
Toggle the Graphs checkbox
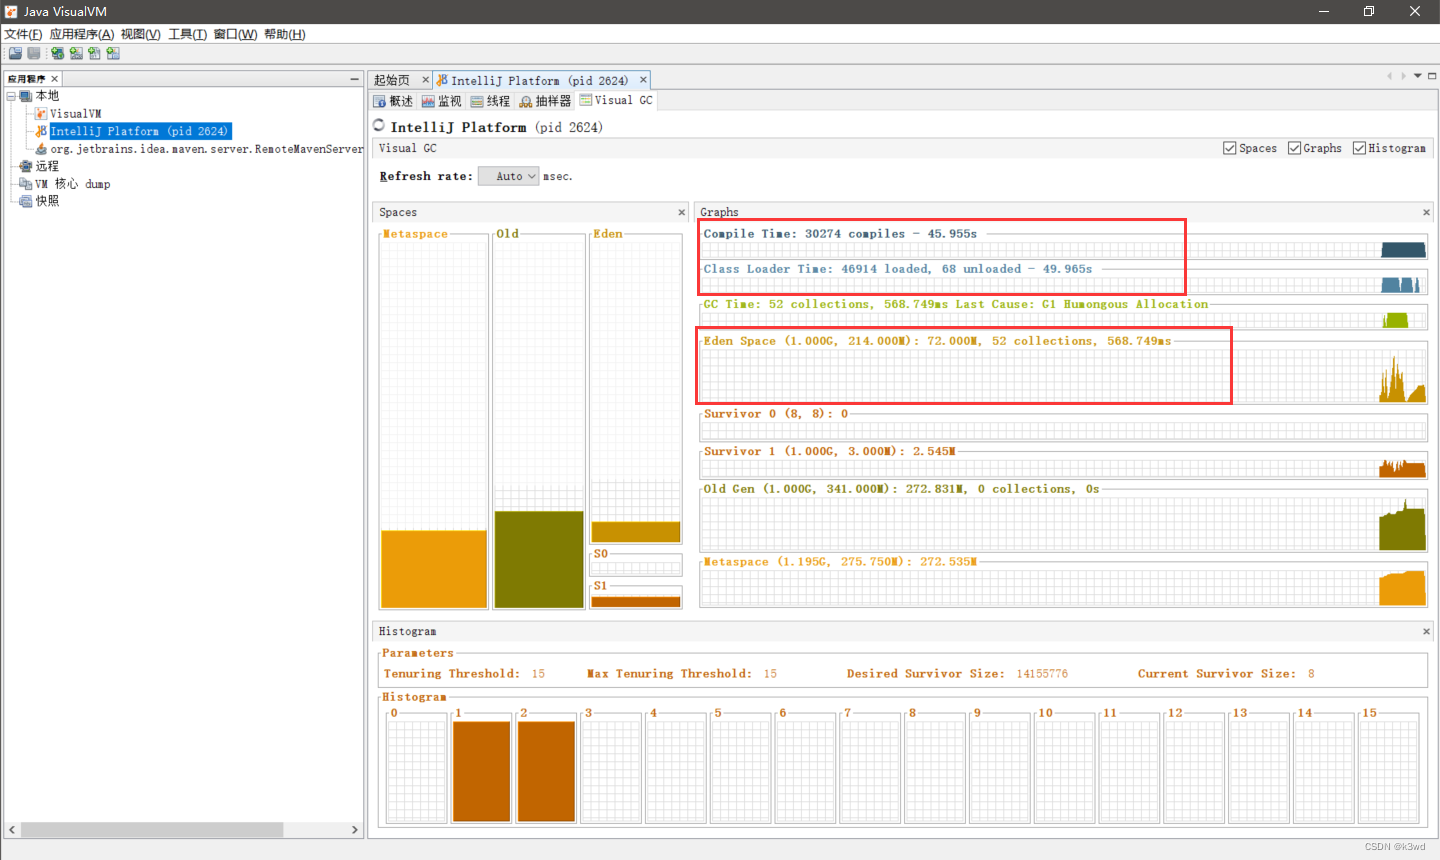[1294, 148]
